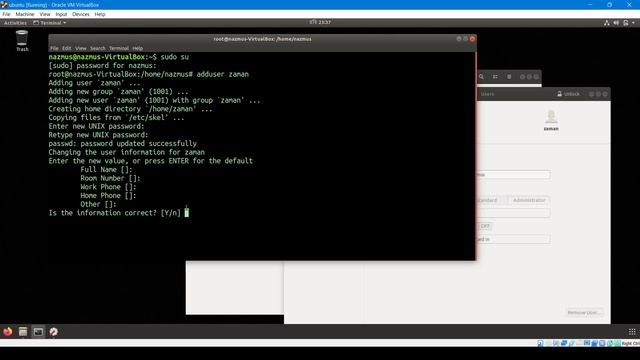Click 'Other []:' line in terminal
Screen dimensions: 640x360
pyautogui.click(x=98, y=204)
